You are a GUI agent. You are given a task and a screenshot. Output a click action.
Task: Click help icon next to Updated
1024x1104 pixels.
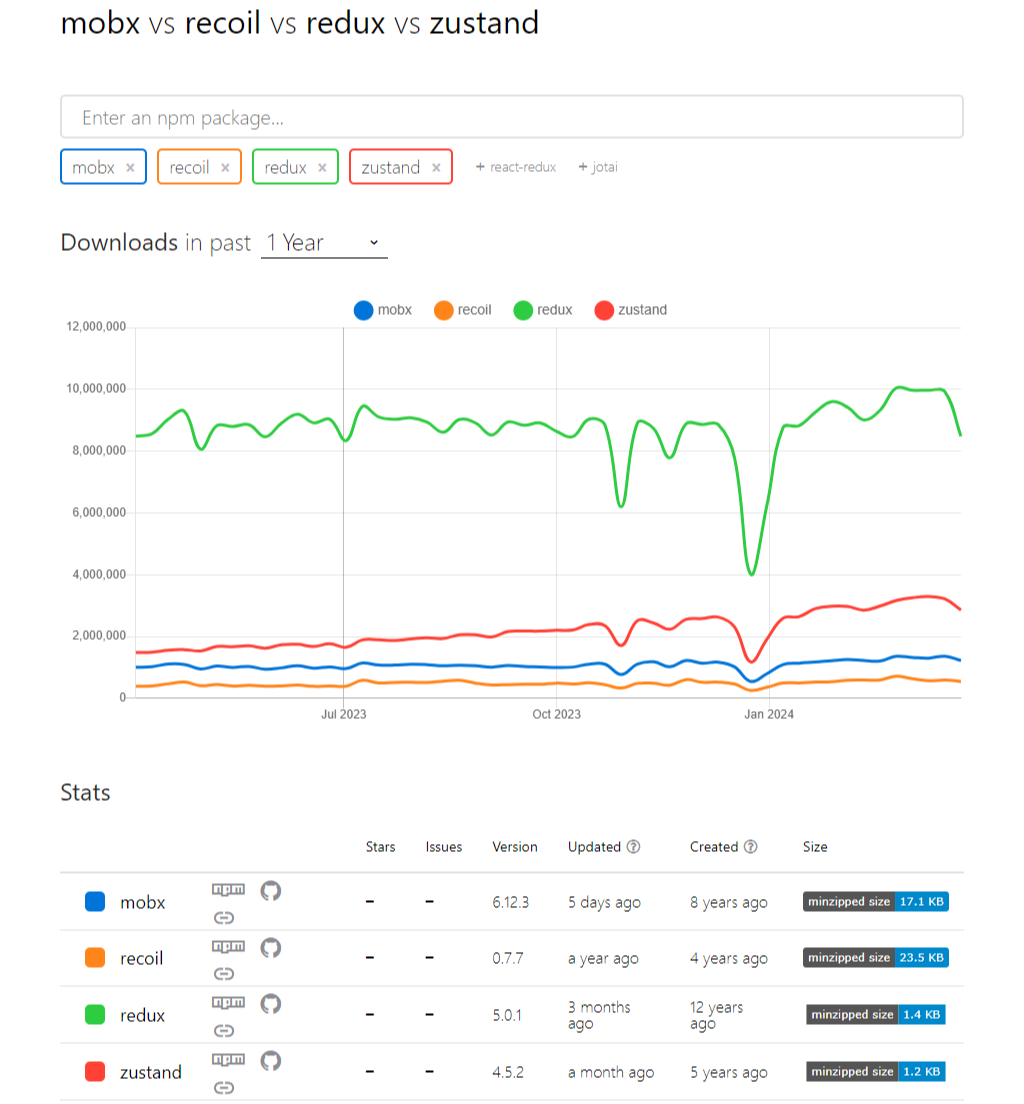(x=633, y=846)
